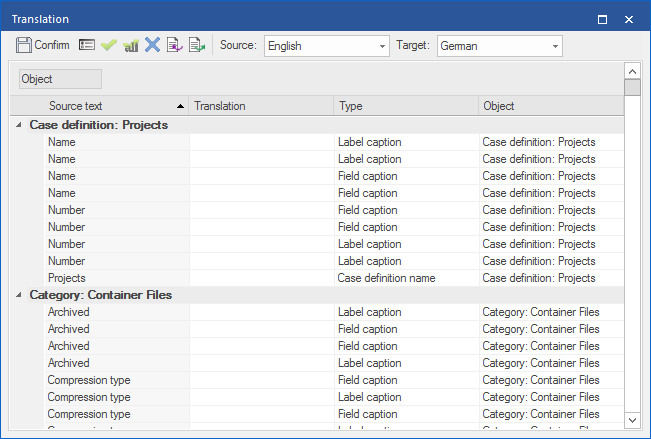Image resolution: width=651 pixels, height=439 pixels.
Task: Click the approve all checkmark icon
Action: (x=131, y=45)
